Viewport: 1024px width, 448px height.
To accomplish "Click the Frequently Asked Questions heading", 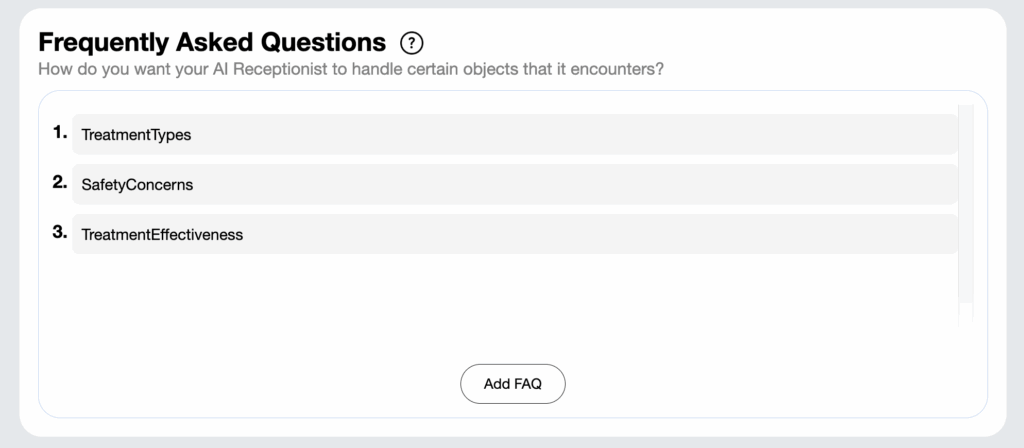I will [x=212, y=42].
